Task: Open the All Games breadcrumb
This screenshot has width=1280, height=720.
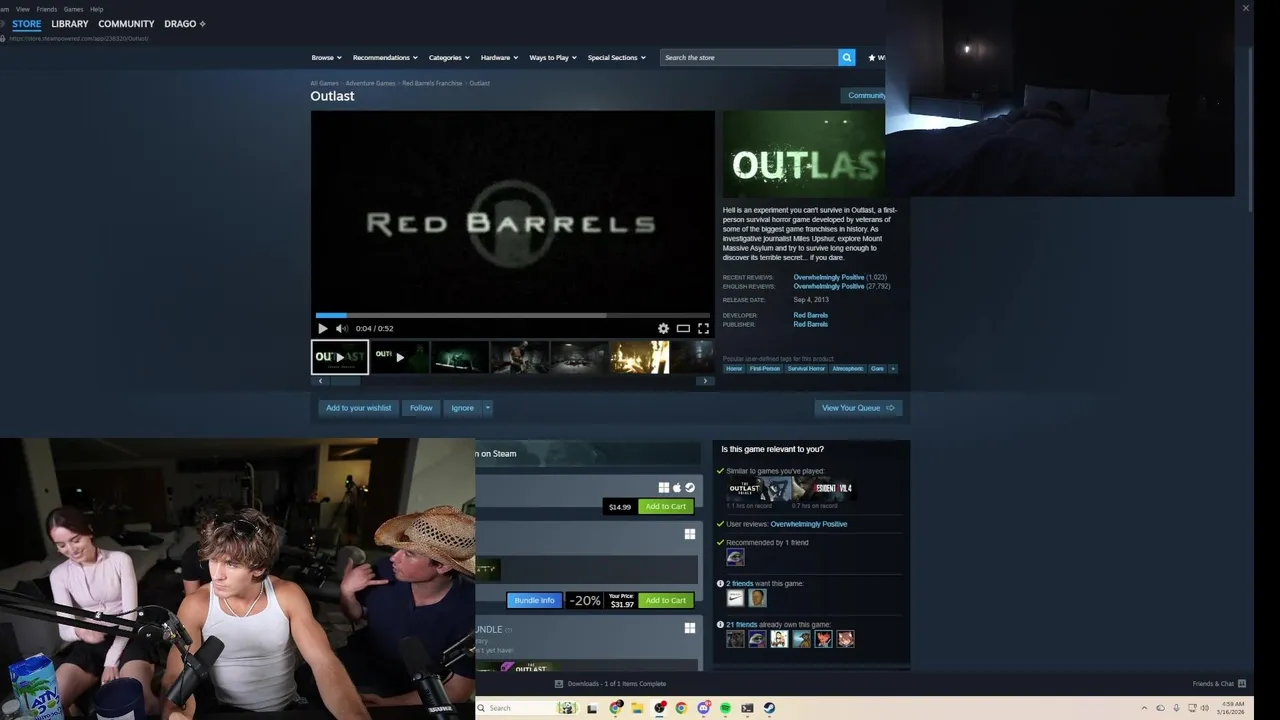Action: [x=324, y=84]
